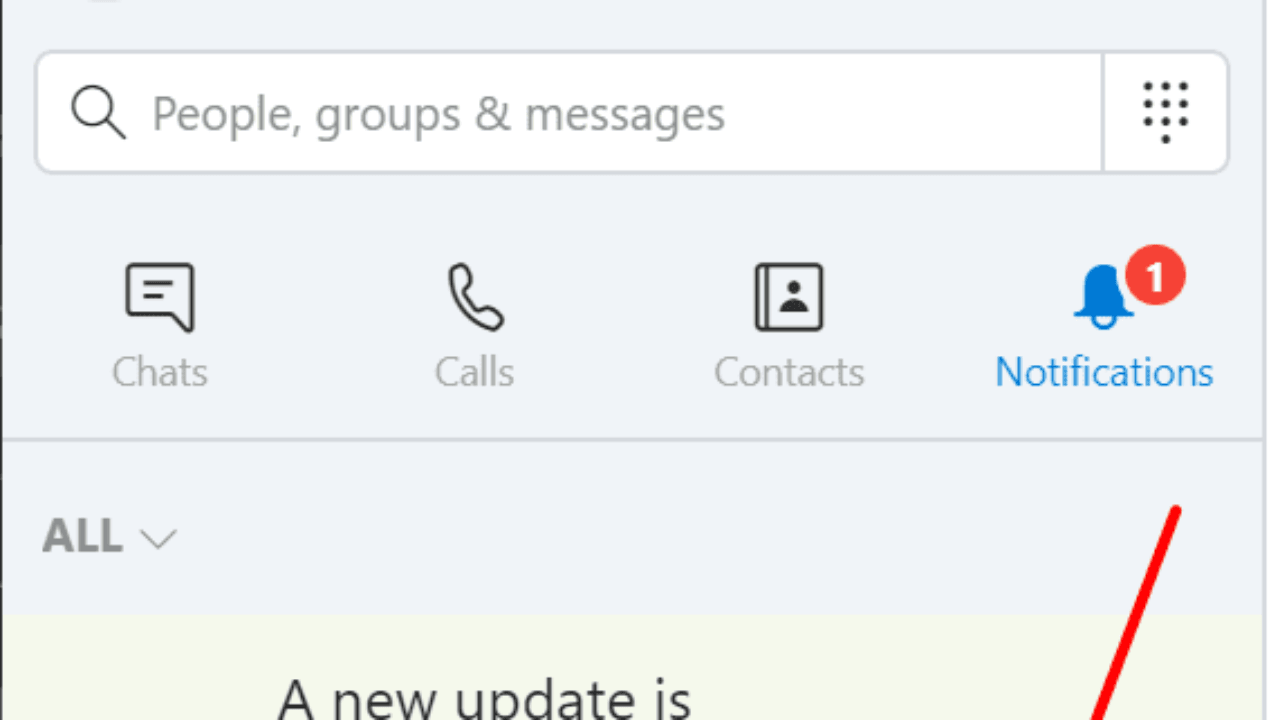Click the empty filter row right of ALL
The height and width of the screenshot is (720, 1280).
[x=720, y=538]
